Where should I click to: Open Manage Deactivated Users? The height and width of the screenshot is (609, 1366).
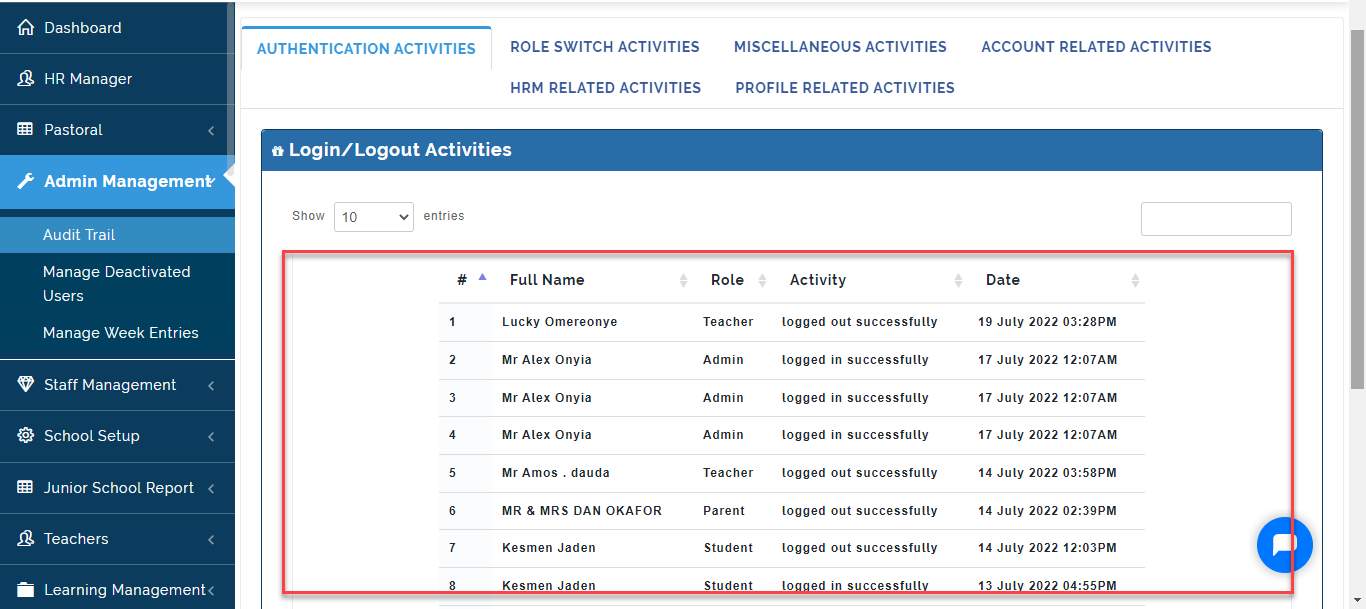(x=117, y=284)
